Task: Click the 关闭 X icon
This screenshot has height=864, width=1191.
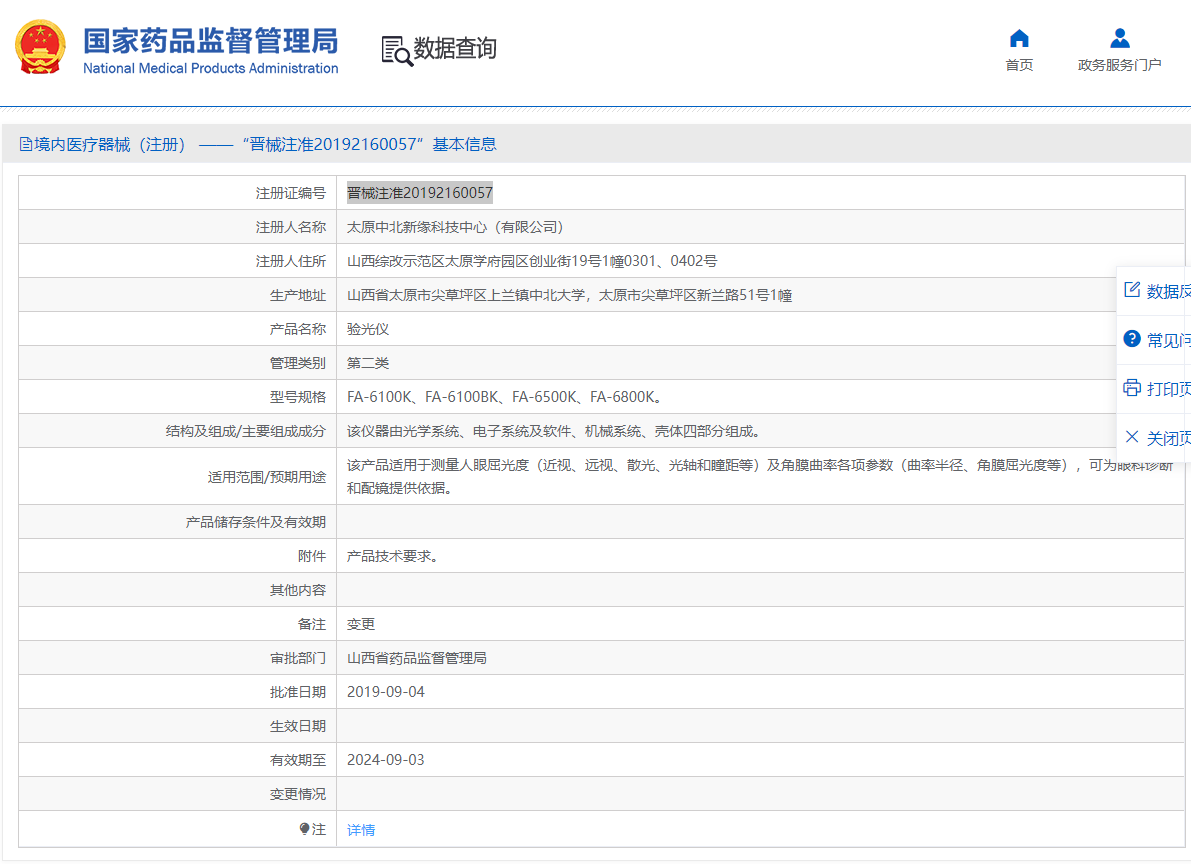Action: 1132,437
